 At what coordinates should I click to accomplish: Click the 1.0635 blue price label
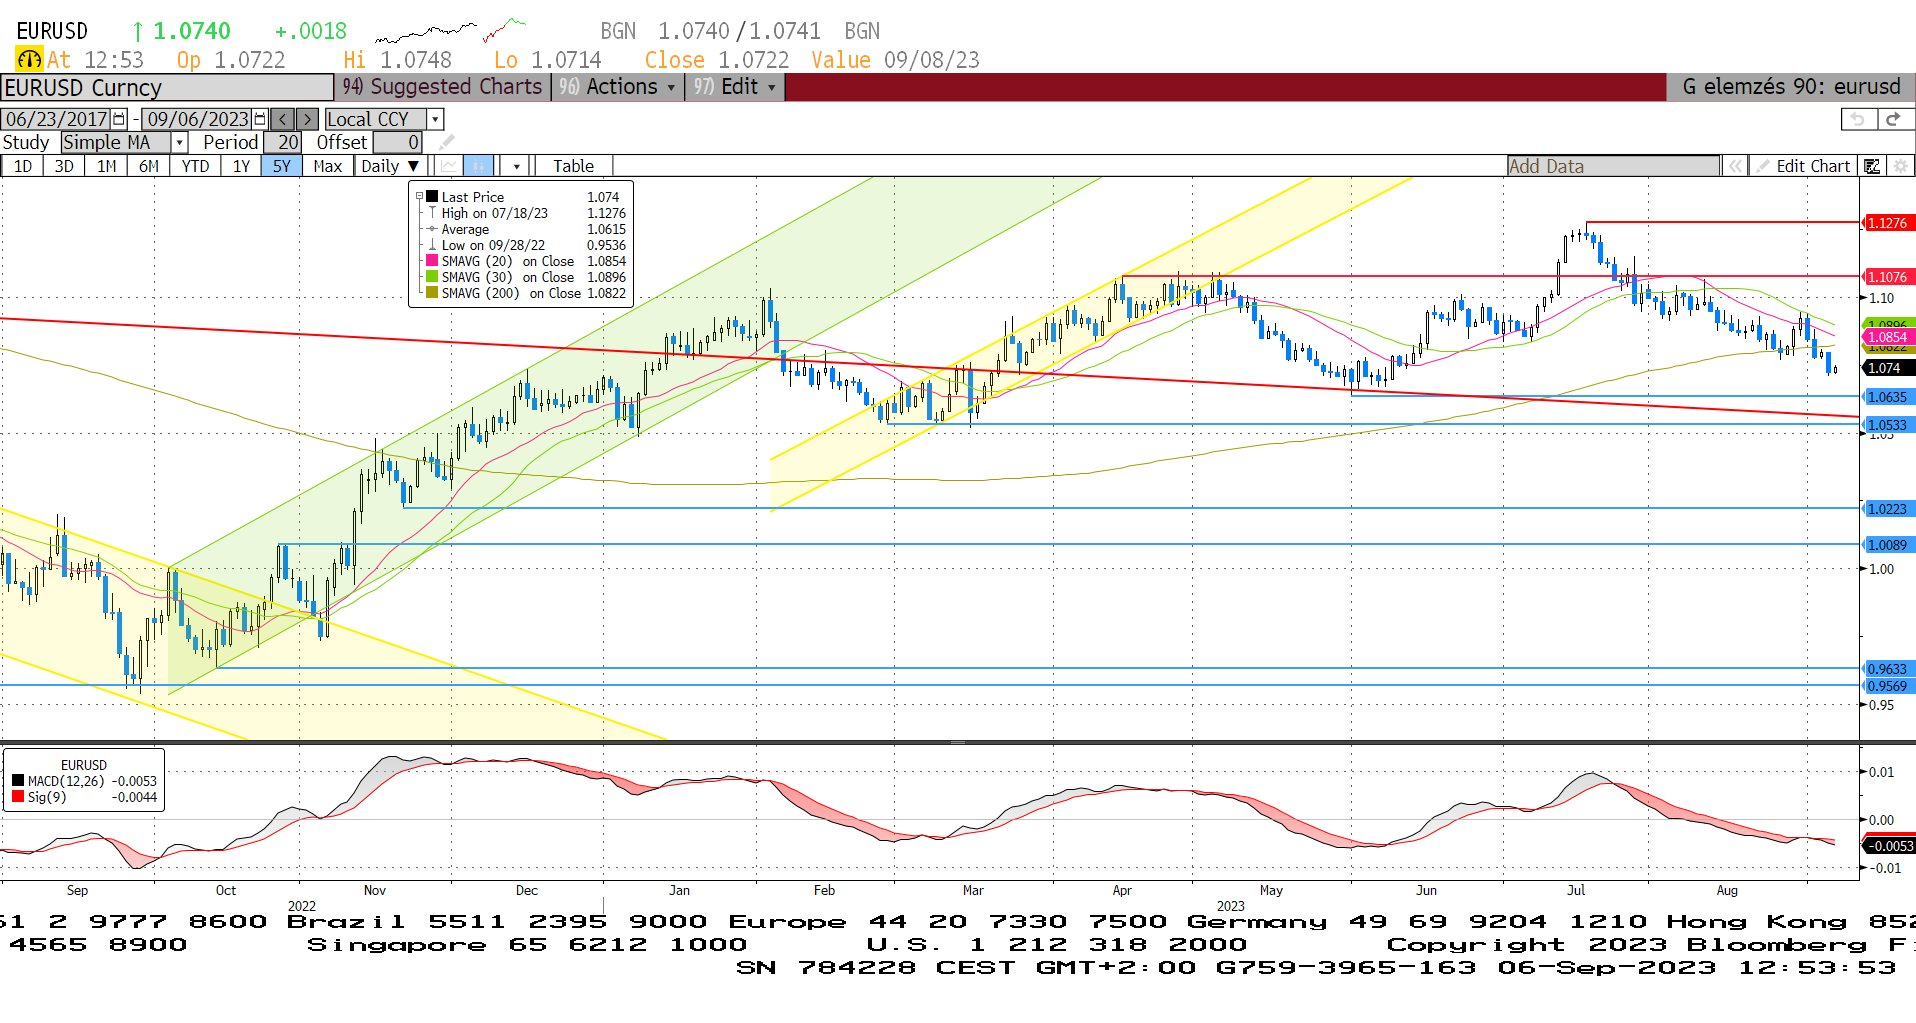click(1887, 397)
